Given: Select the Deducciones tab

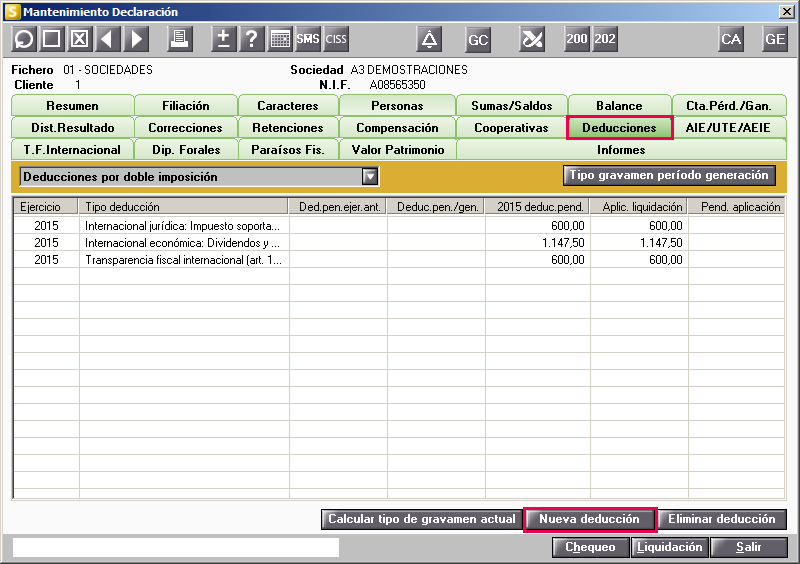Looking at the screenshot, I should 619,128.
